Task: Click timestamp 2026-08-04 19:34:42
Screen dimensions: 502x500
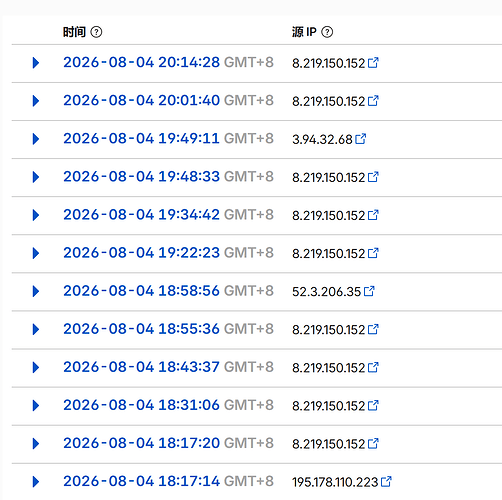Action: pos(141,215)
